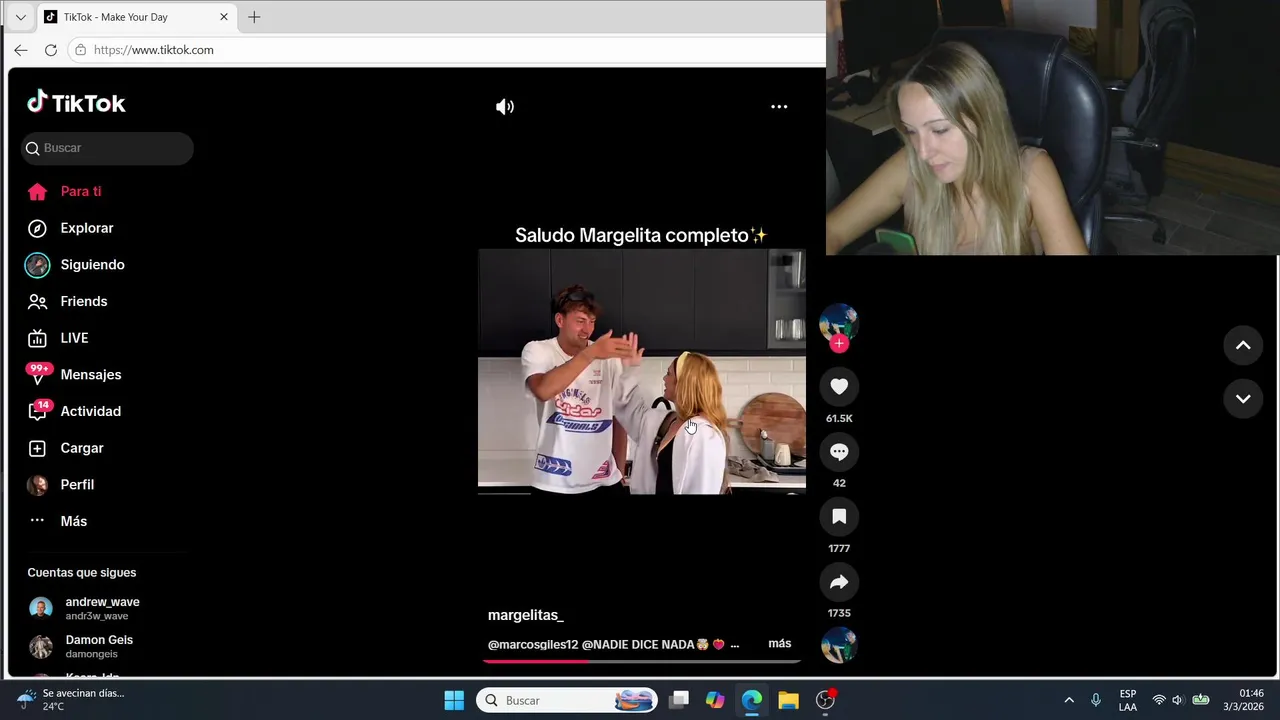Open the weather widget 24°C
The height and width of the screenshot is (720, 1280).
[70, 700]
